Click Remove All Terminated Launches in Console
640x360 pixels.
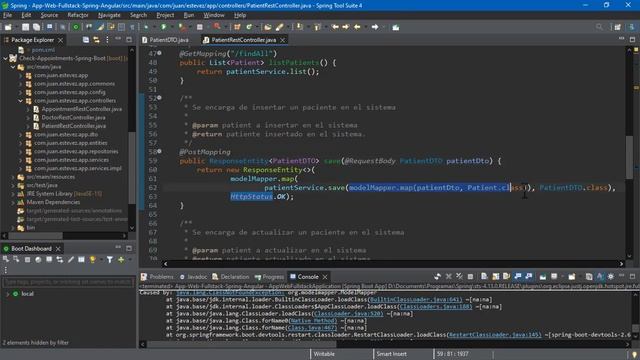460,276
